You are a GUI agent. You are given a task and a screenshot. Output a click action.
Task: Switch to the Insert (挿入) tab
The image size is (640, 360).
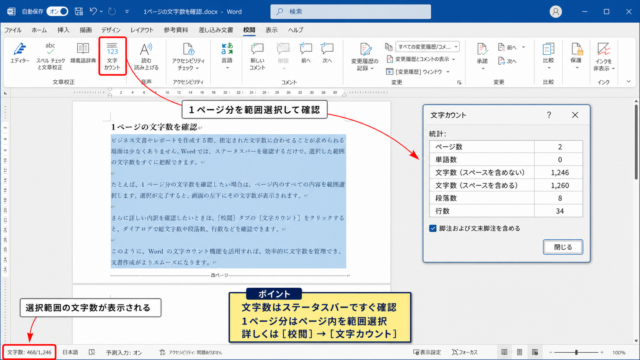[x=63, y=30]
